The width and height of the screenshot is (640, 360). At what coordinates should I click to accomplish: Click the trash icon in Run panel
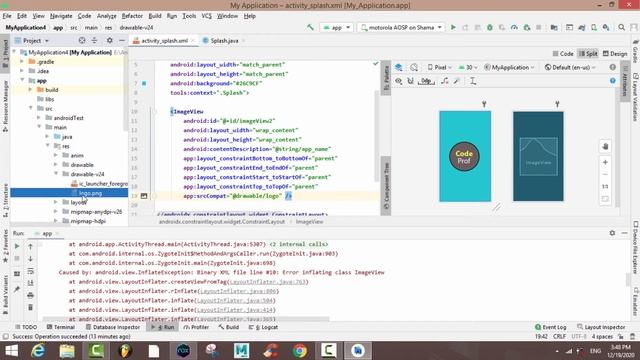click(30, 307)
